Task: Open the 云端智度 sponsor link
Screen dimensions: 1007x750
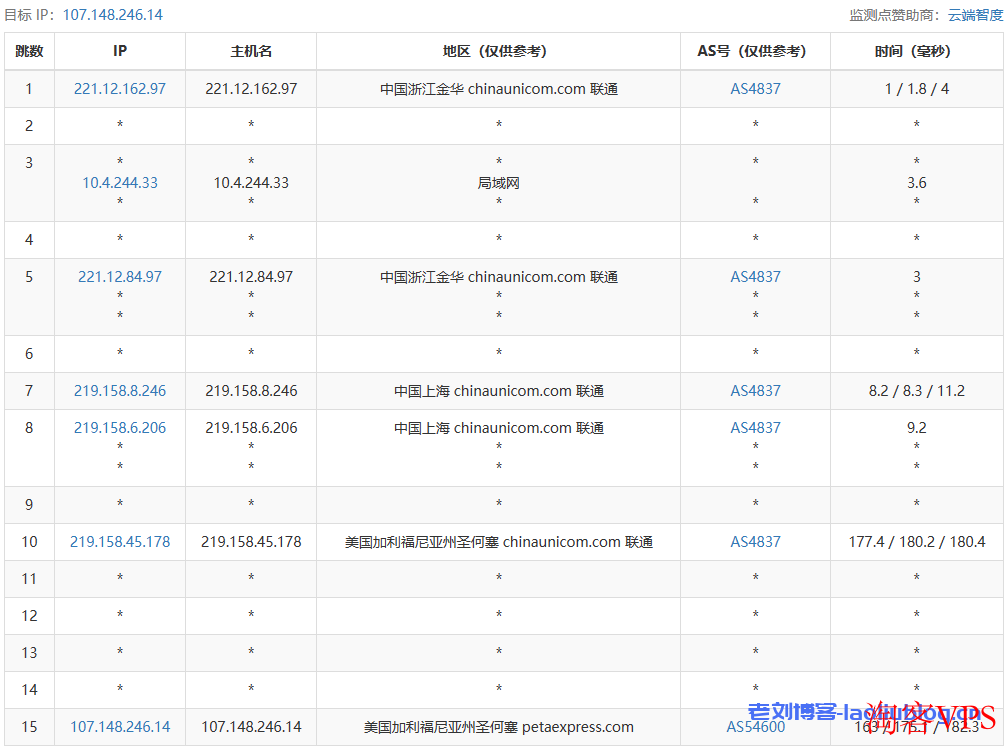Action: click(x=975, y=15)
